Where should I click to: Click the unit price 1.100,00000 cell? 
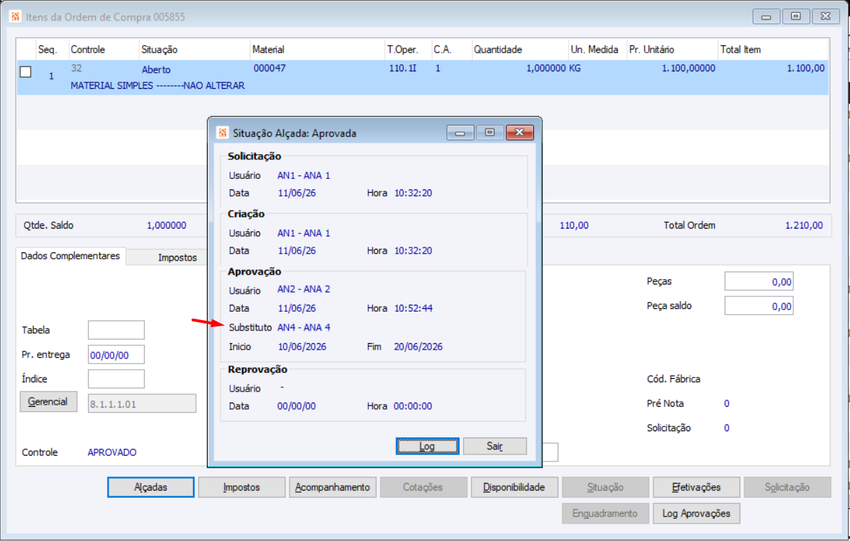coord(688,68)
